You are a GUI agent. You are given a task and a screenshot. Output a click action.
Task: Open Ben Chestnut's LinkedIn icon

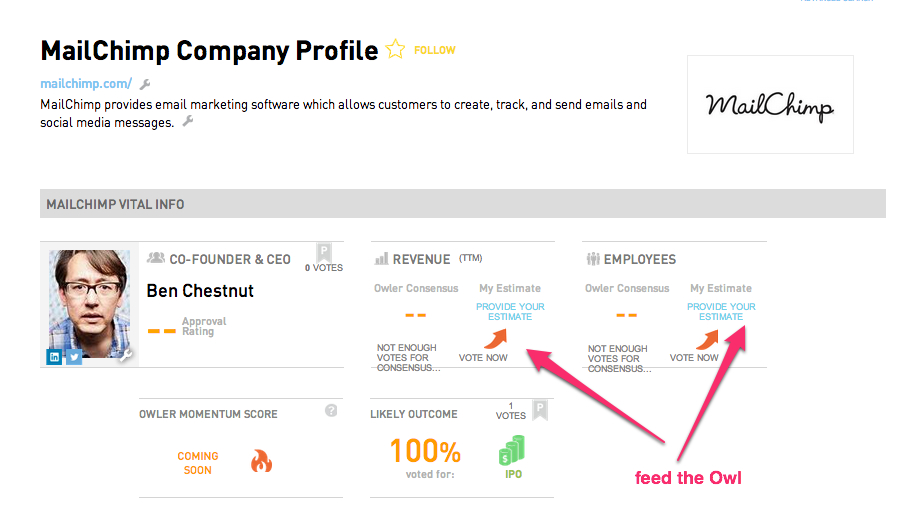pos(54,356)
